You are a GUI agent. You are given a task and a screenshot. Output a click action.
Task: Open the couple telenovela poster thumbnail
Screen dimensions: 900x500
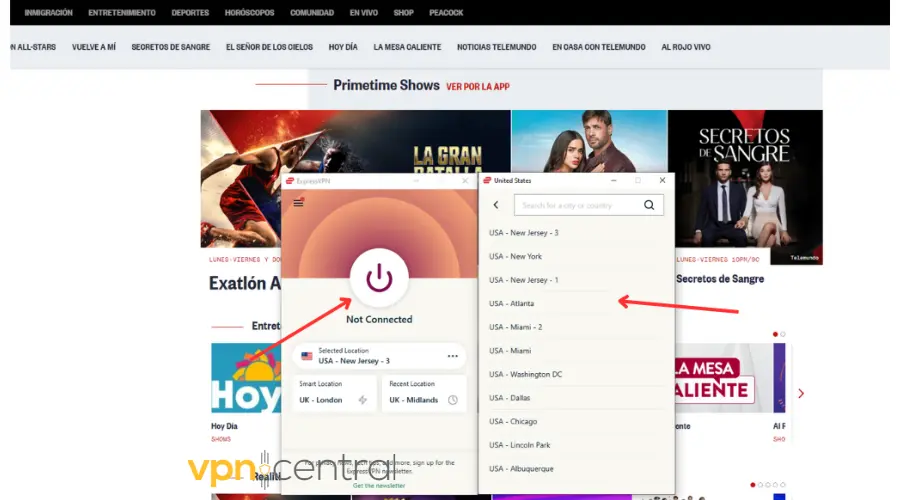pyautogui.click(x=589, y=141)
